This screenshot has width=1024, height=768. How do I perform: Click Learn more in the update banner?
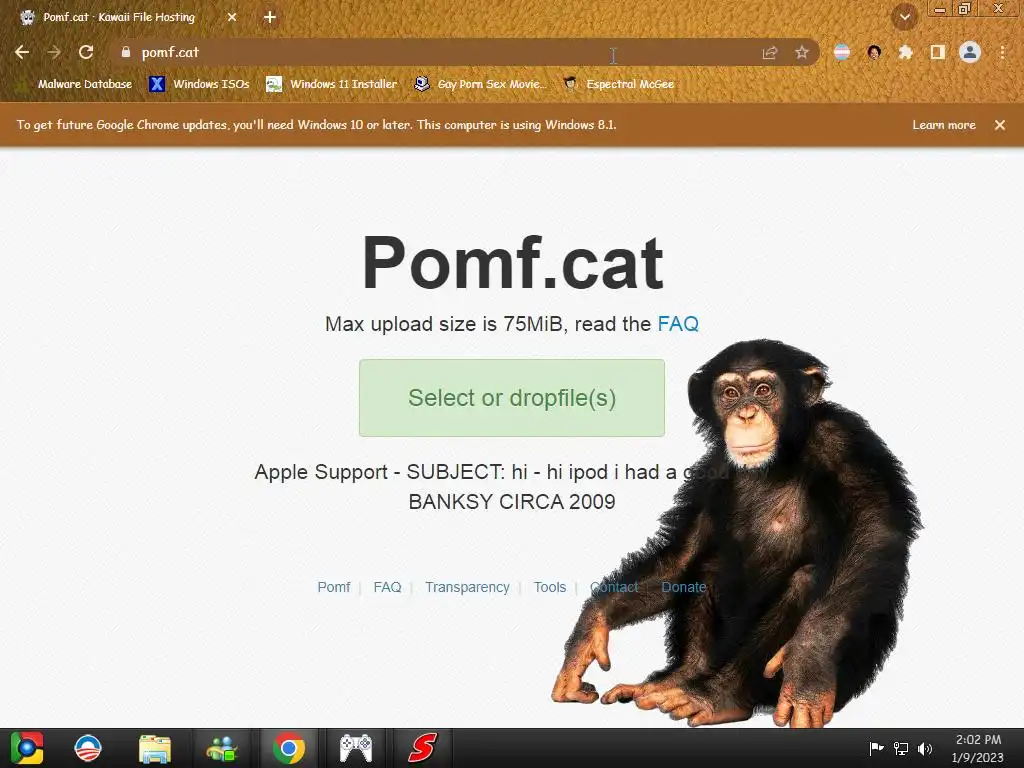point(944,125)
